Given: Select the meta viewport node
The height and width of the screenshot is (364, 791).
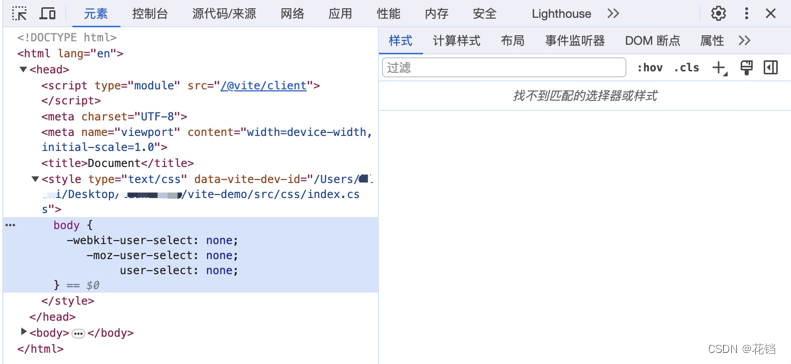Looking at the screenshot, I should (x=207, y=140).
